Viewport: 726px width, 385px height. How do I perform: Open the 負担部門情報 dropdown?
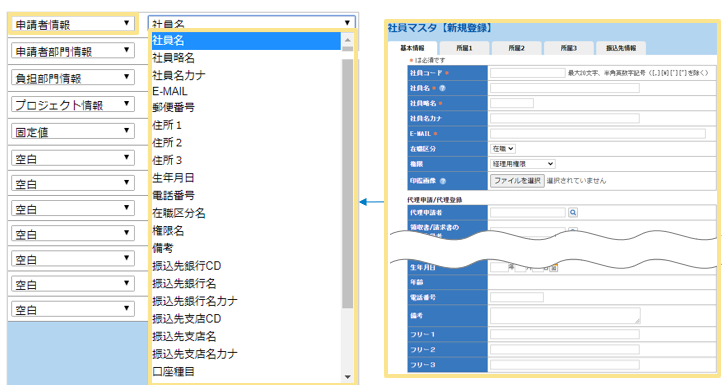click(x=73, y=78)
